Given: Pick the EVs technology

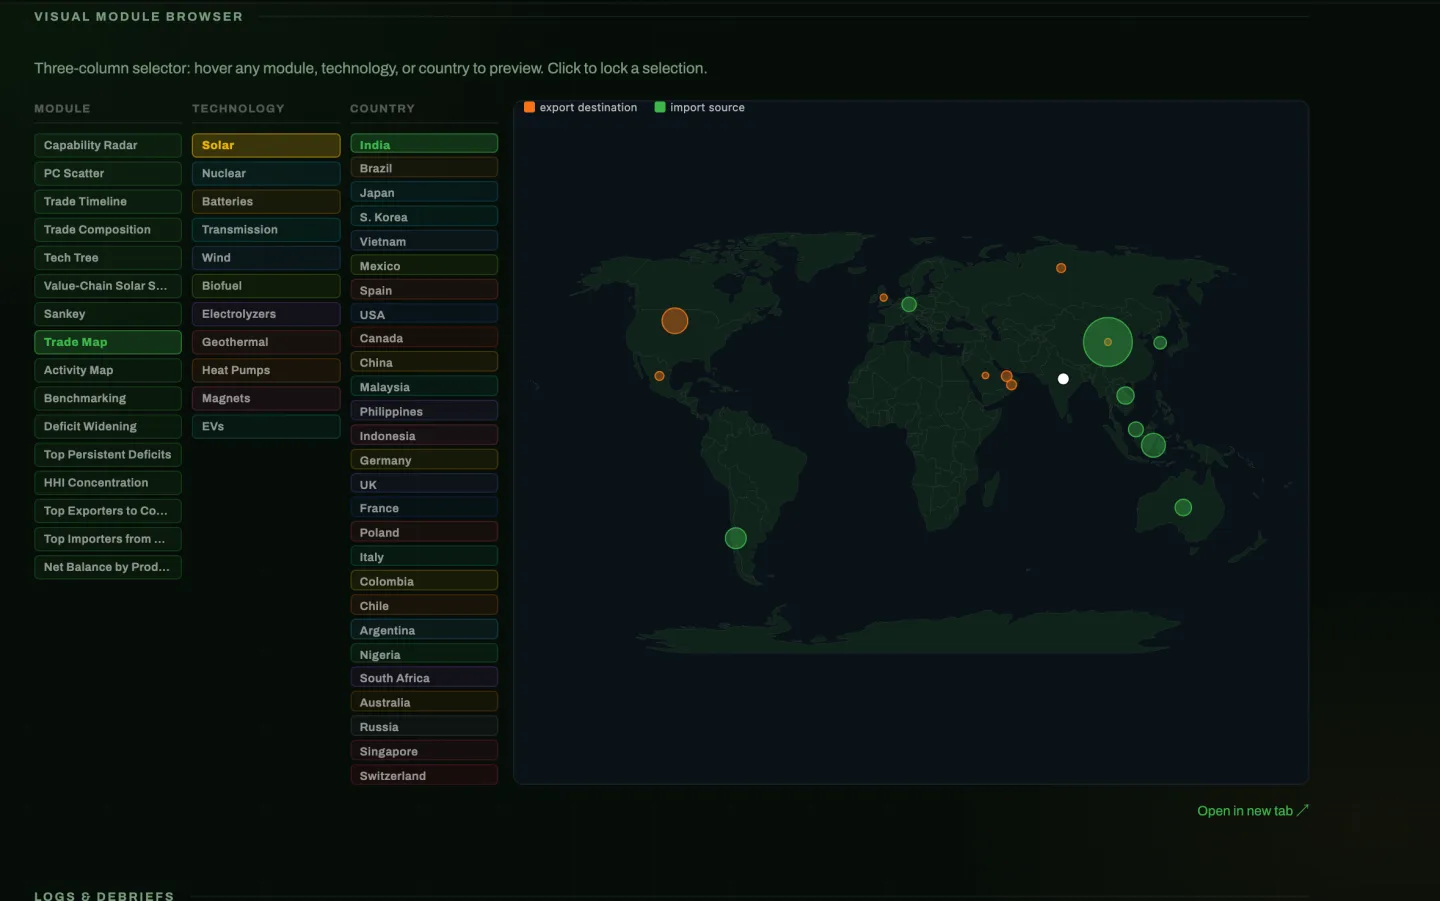Looking at the screenshot, I should [266, 426].
